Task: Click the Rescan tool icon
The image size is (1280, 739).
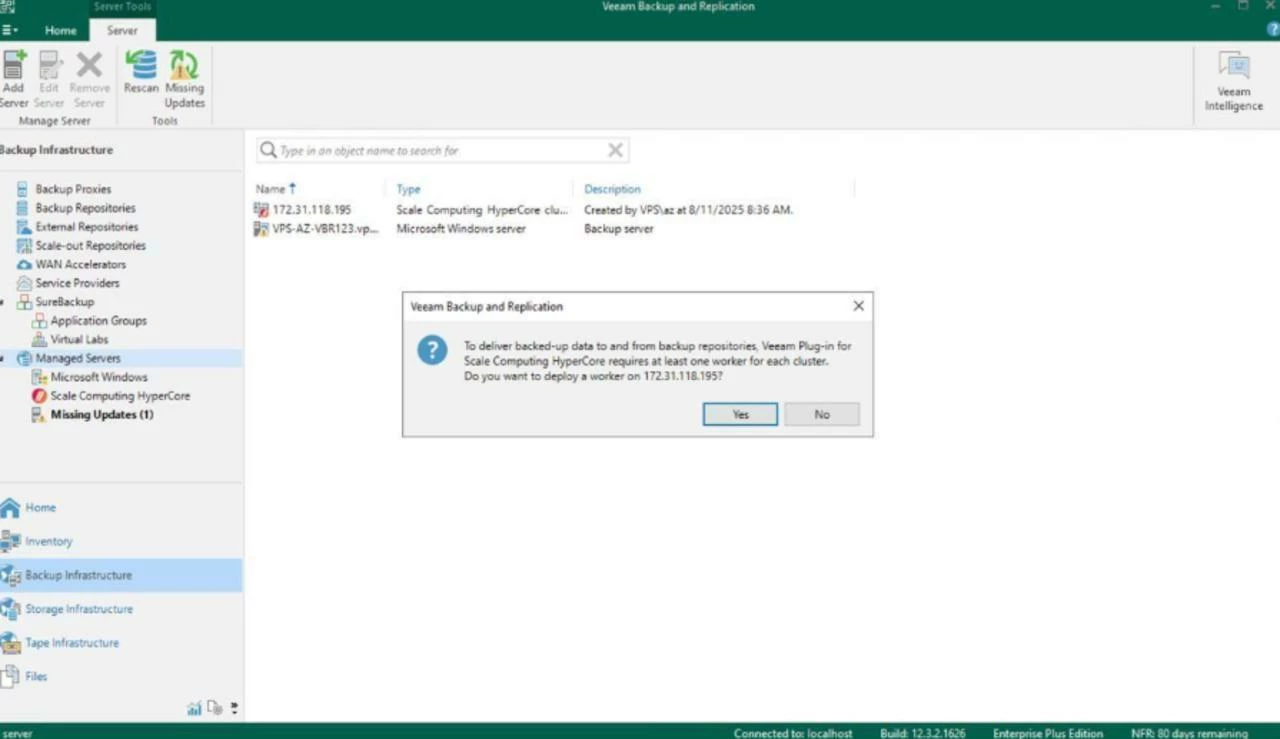Action: pyautogui.click(x=141, y=73)
